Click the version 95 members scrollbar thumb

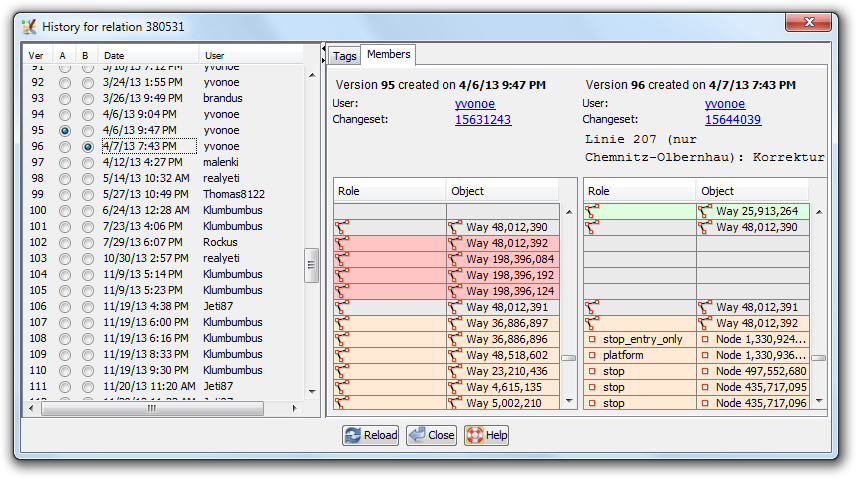569,358
